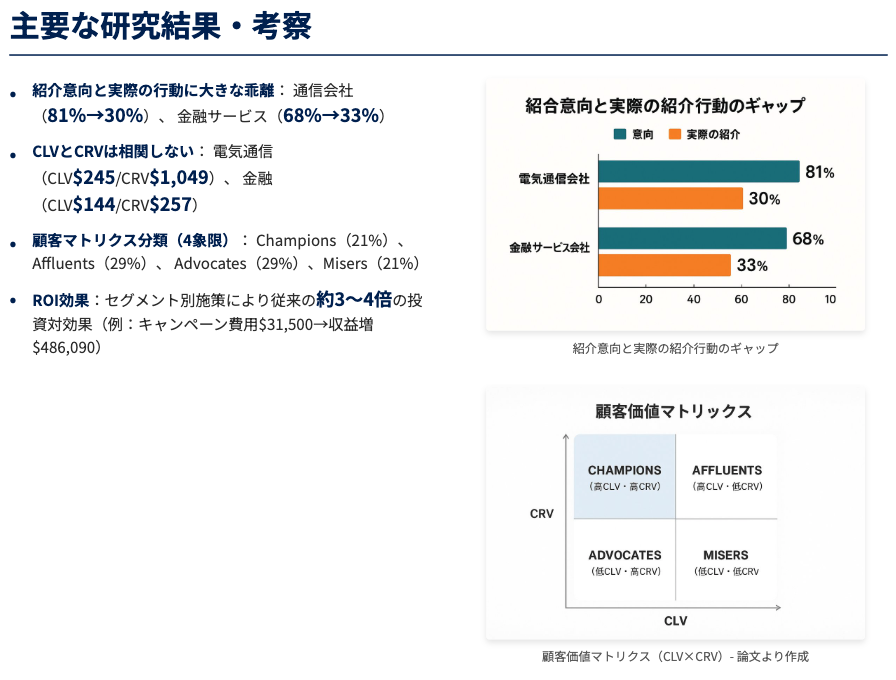Image resolution: width=896 pixels, height=680 pixels.
Task: Click the bold 約3〜4倍 text
Action: (x=354, y=299)
